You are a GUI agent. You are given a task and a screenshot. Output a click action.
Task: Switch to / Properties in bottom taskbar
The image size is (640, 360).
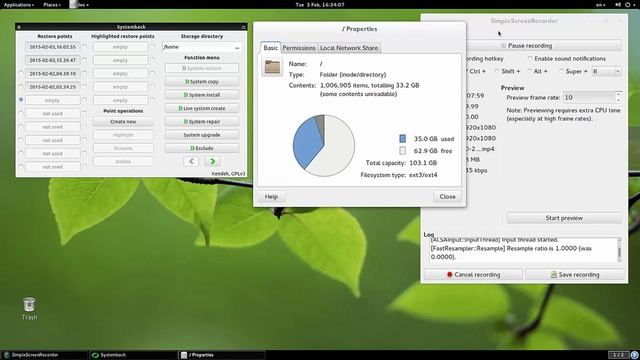[222, 355]
